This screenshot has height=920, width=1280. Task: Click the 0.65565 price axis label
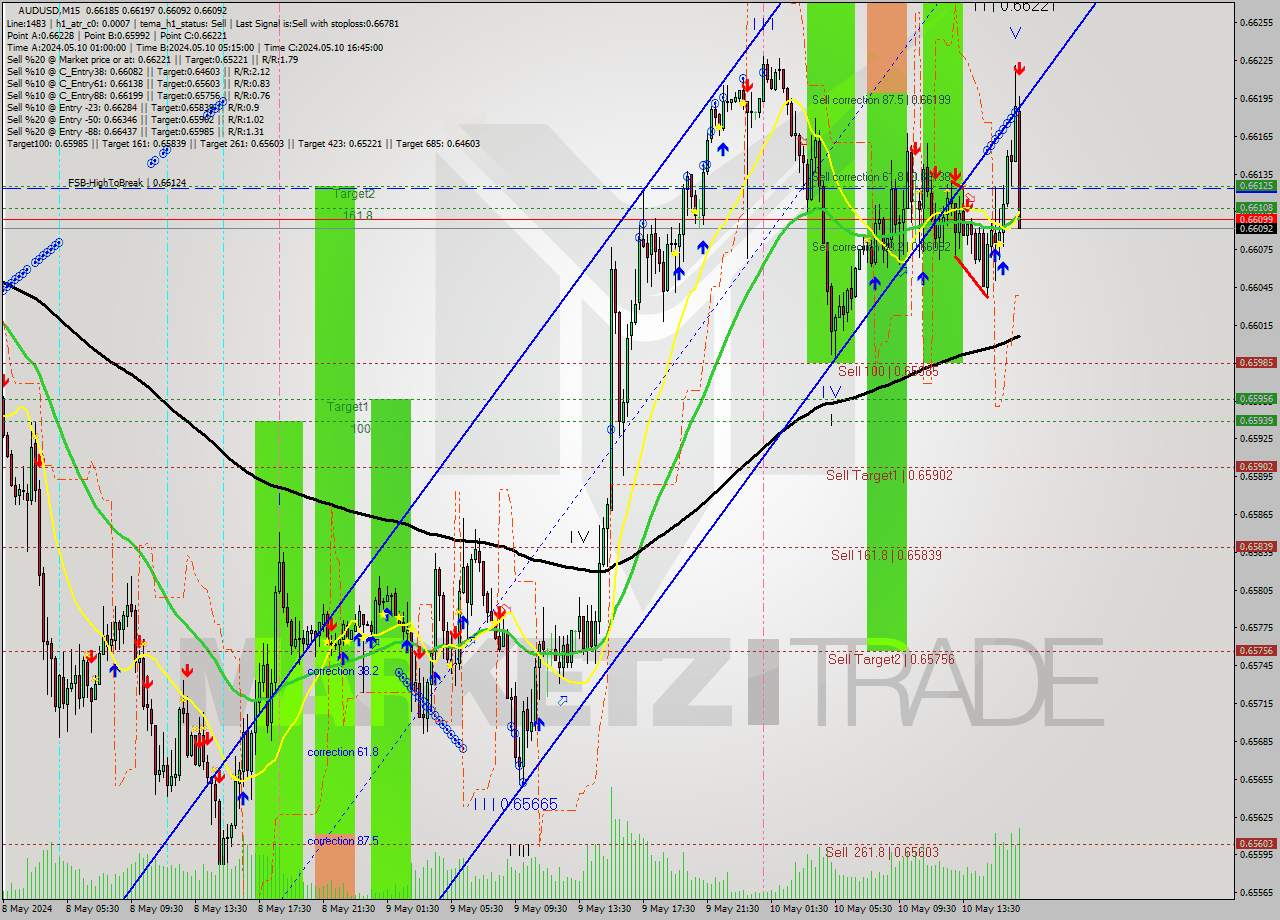pyautogui.click(x=1256, y=893)
